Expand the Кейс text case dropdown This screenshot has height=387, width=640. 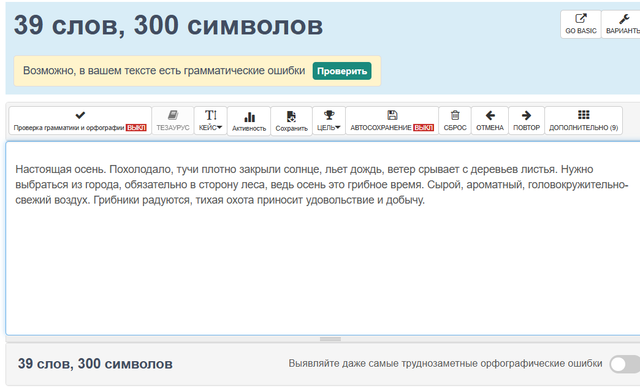coord(211,121)
